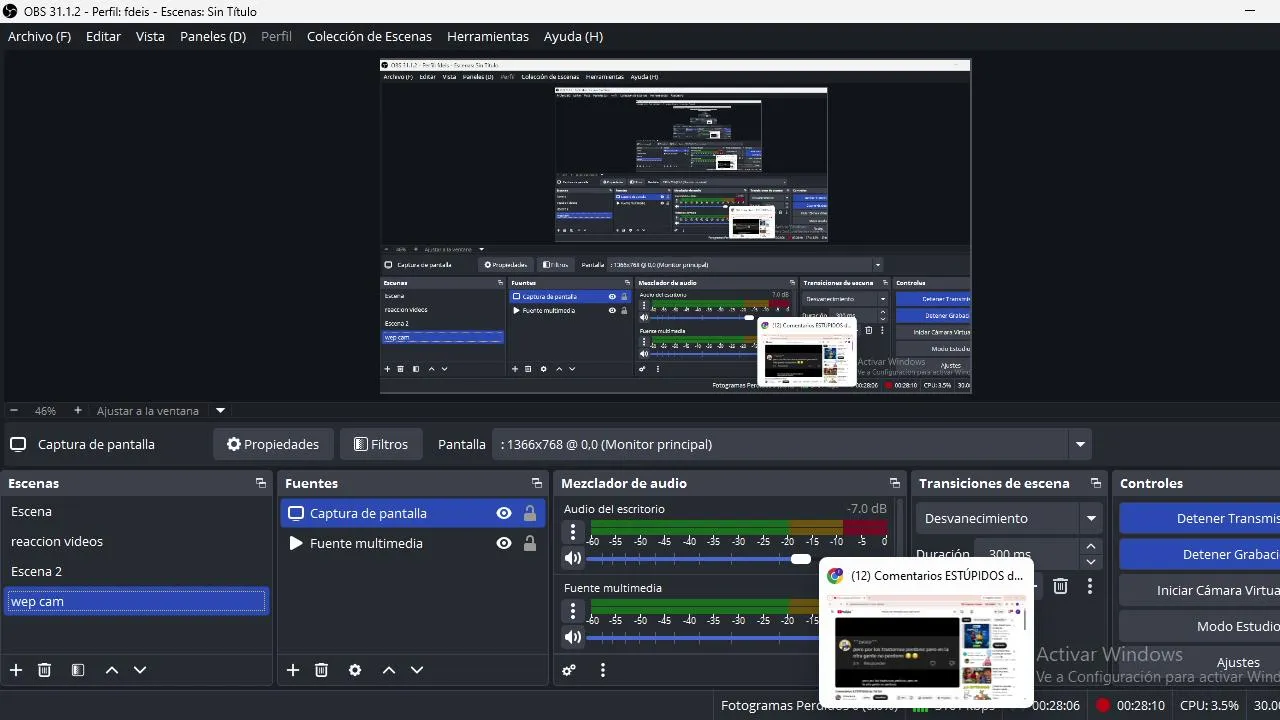Zoom in the preview with plus icon
Image resolution: width=1280 pixels, height=720 pixels.
click(x=78, y=411)
